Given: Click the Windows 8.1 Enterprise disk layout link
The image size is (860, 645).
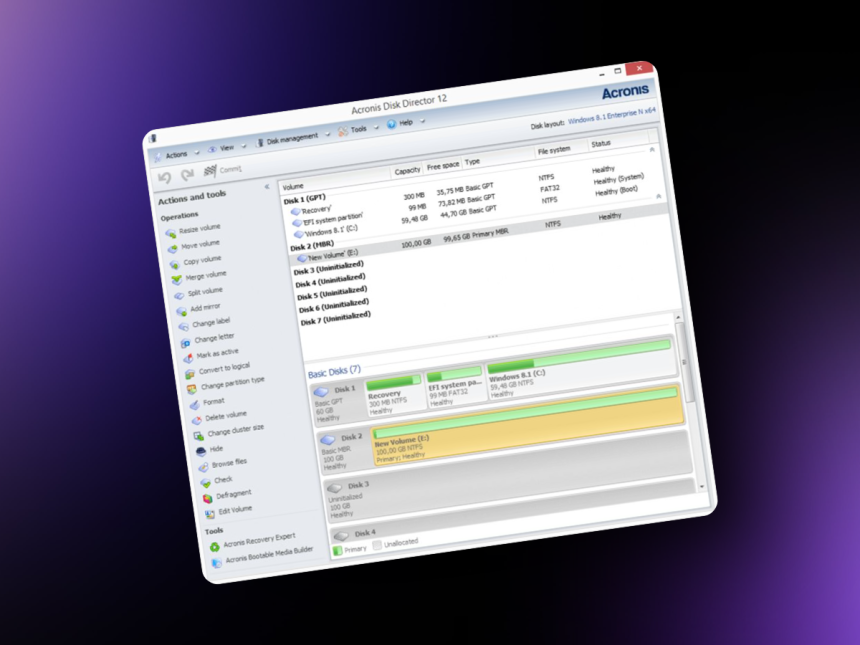Looking at the screenshot, I should point(612,116).
